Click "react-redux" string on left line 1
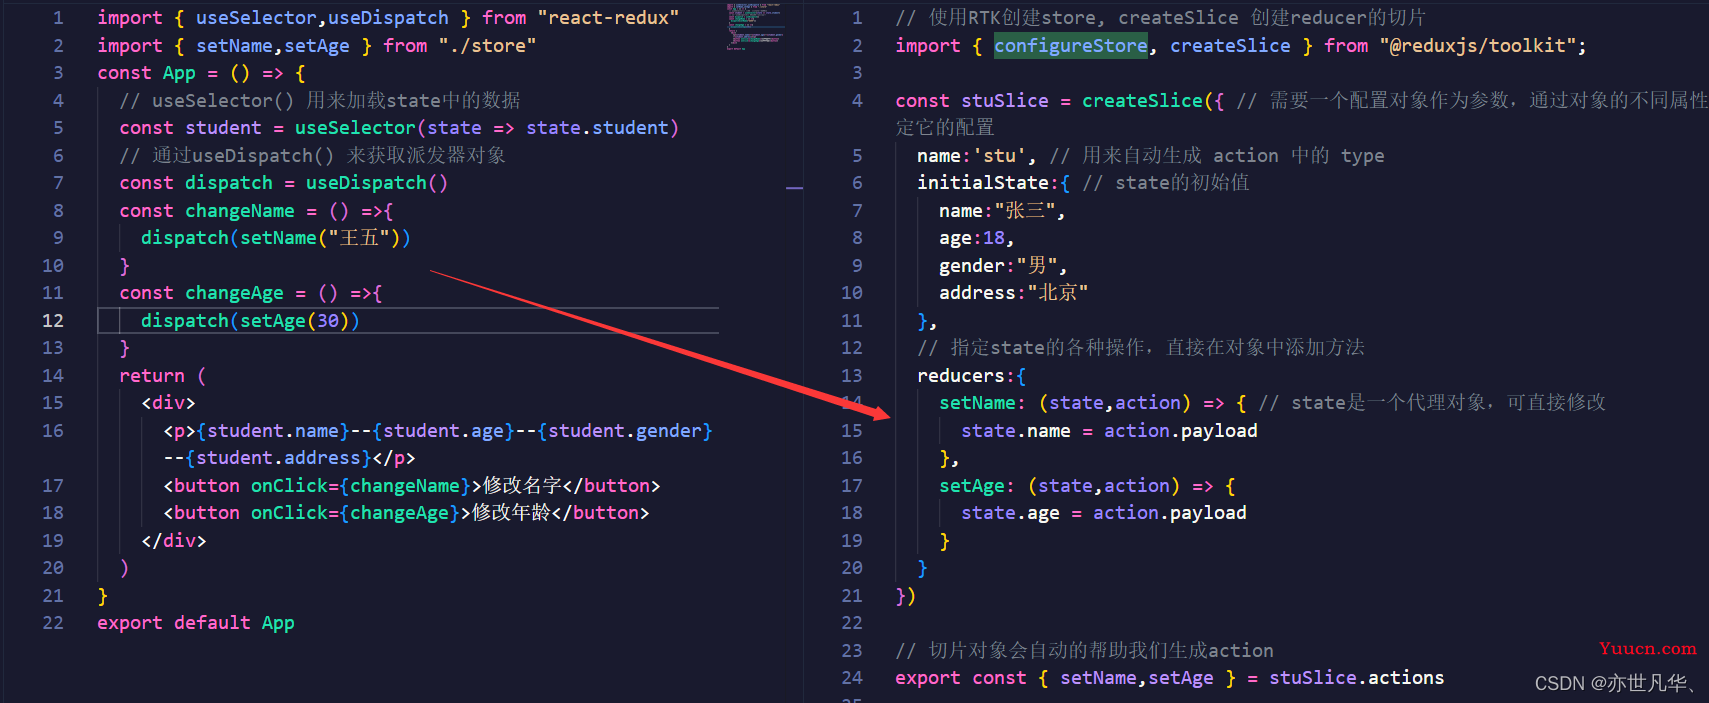1709x703 pixels. point(608,18)
